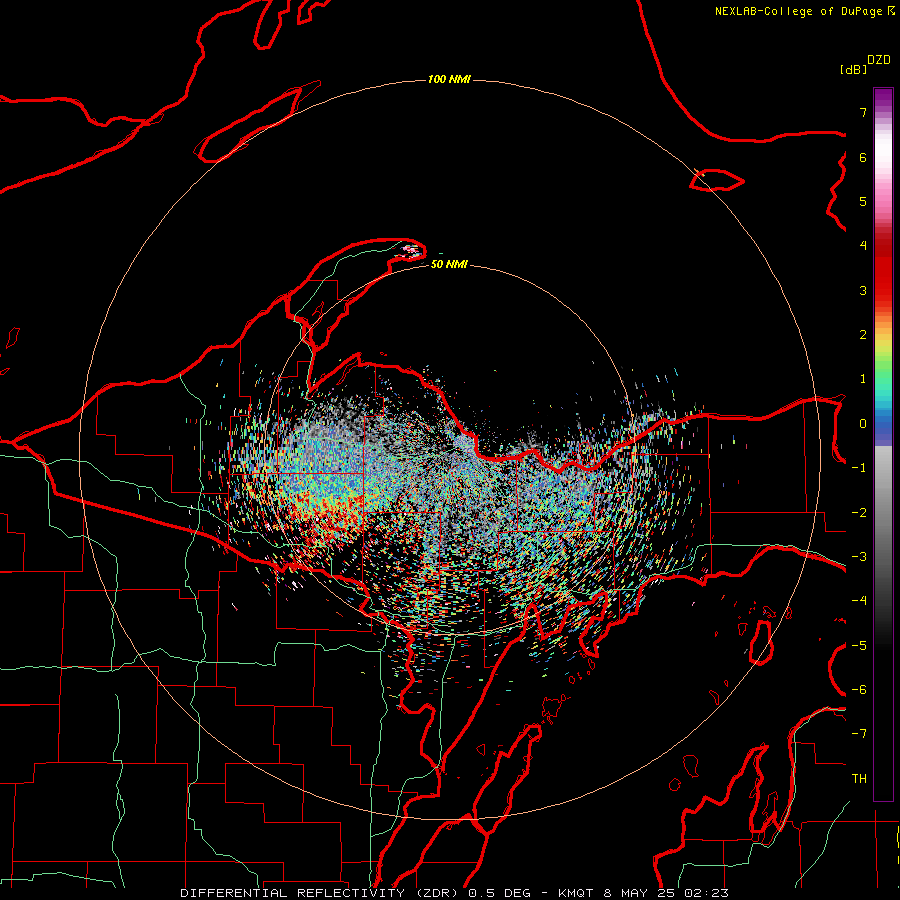Click the 6 tick label on scale
The image size is (900, 900).
coord(863,157)
